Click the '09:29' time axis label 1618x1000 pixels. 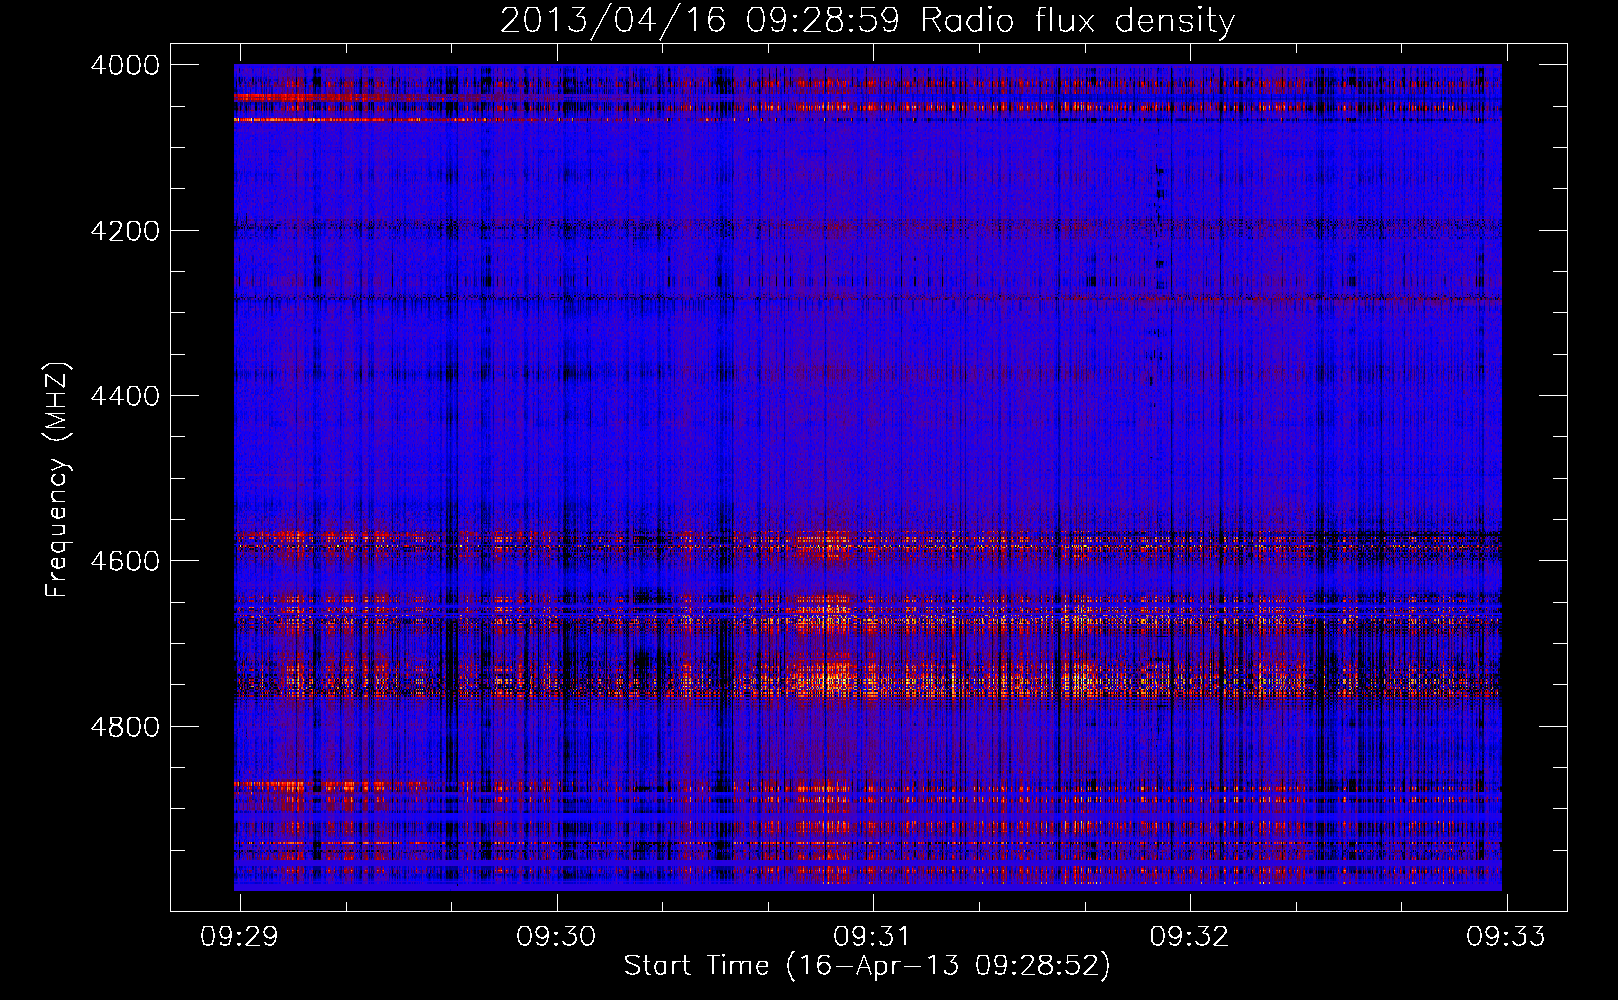240,937
